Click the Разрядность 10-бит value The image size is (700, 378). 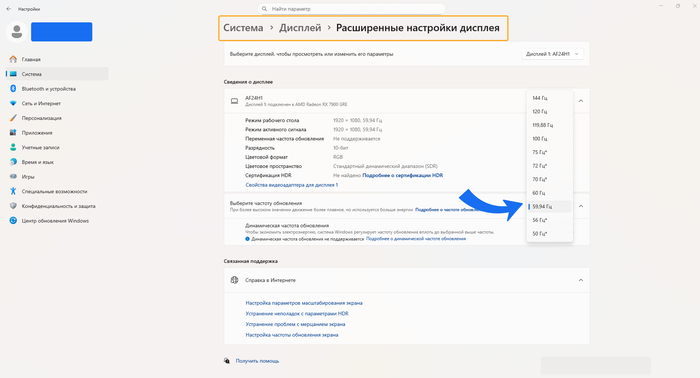[x=341, y=148]
